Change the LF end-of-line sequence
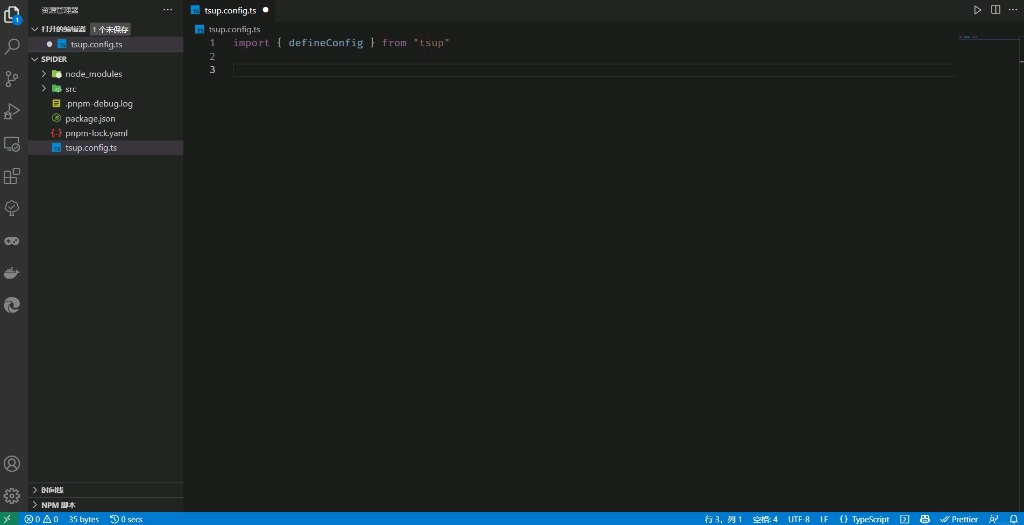This screenshot has width=1024, height=525. [824, 519]
